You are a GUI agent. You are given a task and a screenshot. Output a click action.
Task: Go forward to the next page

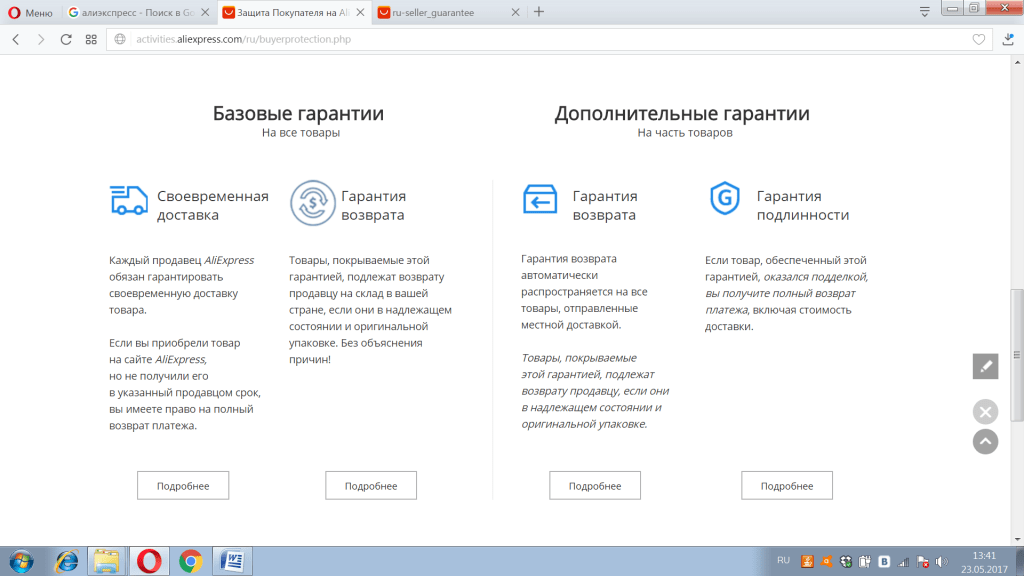coord(40,39)
